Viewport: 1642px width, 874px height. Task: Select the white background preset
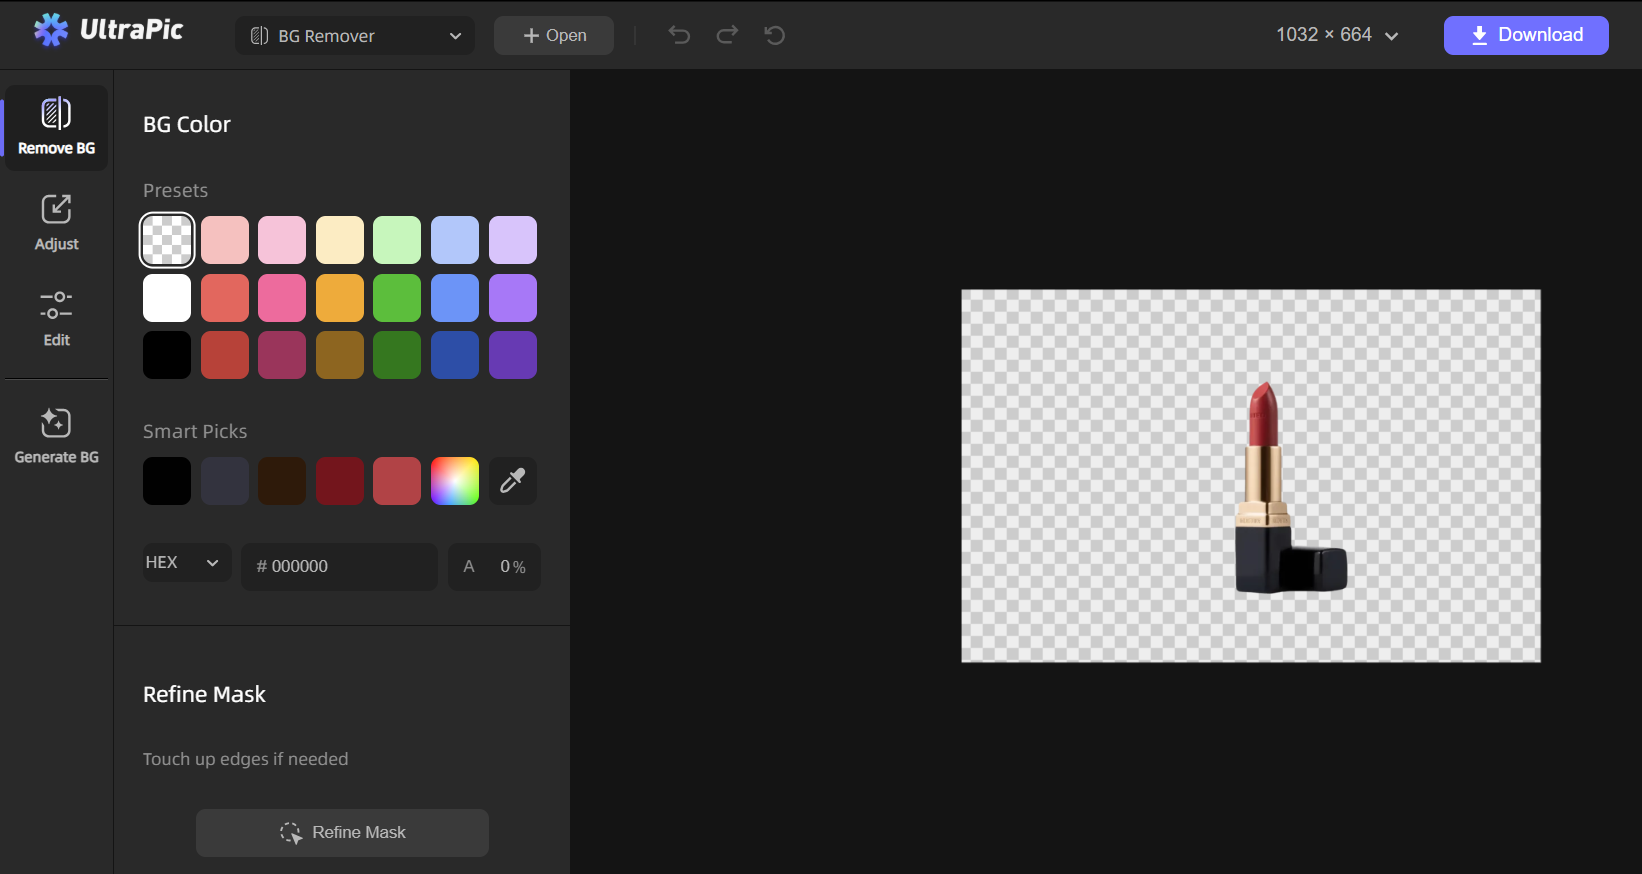(167, 298)
